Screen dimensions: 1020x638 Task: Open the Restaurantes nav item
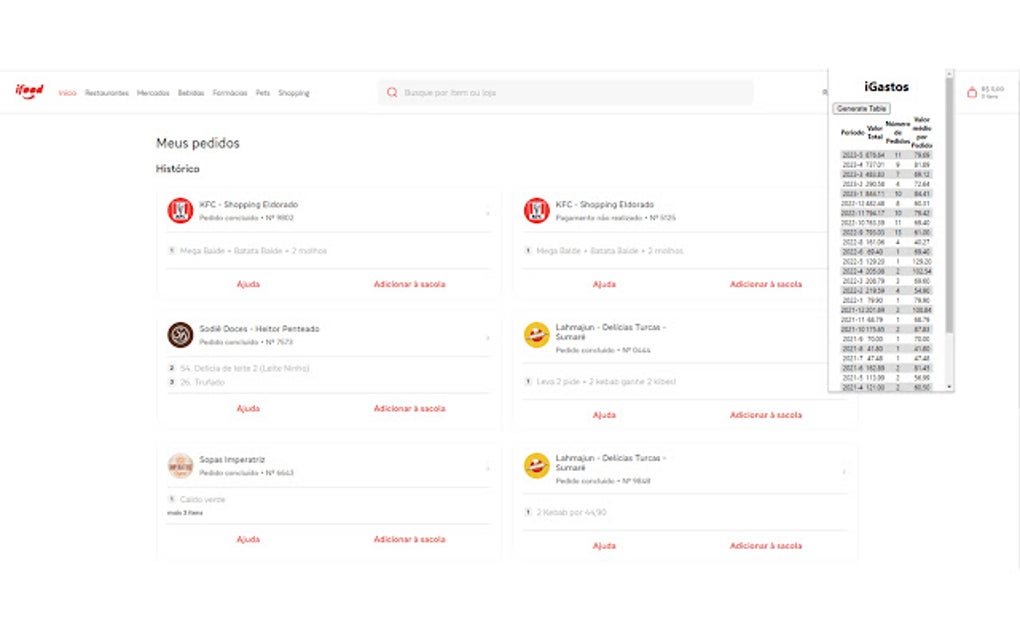tap(107, 93)
